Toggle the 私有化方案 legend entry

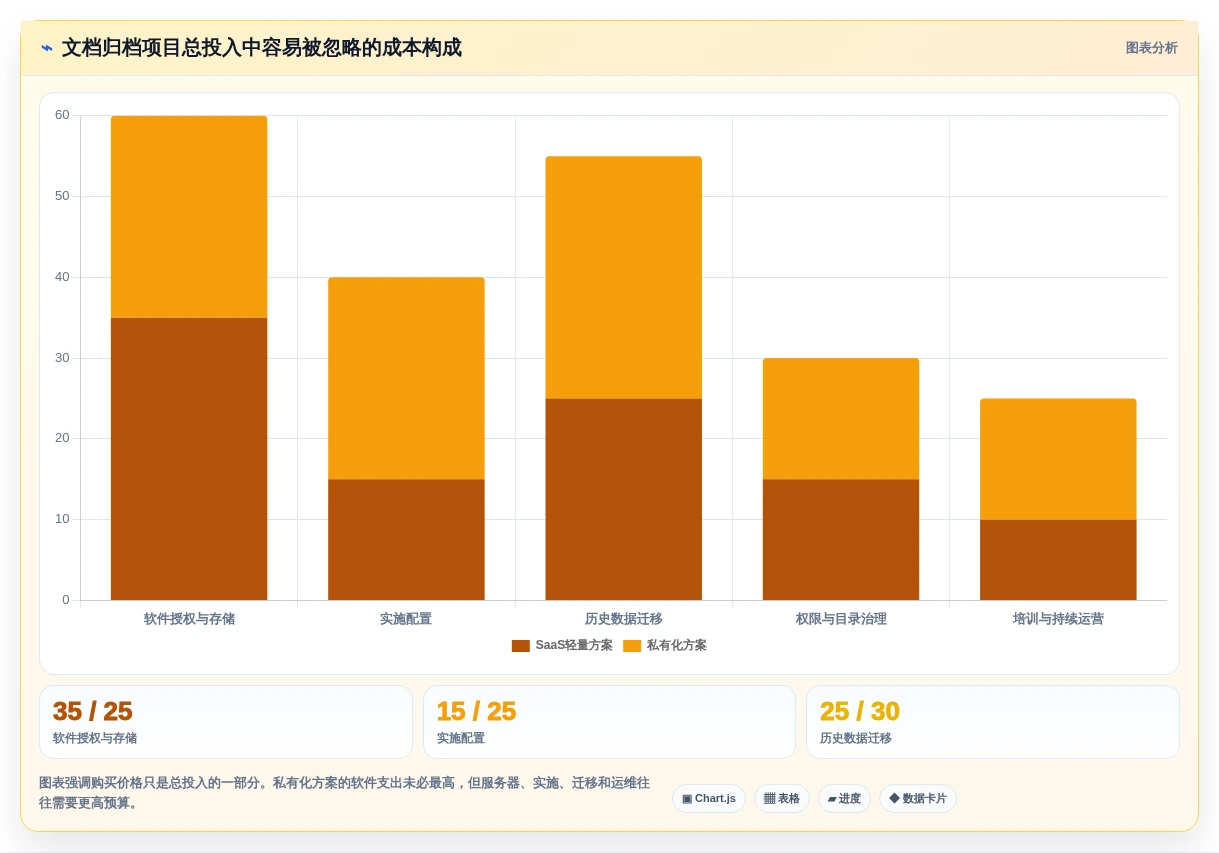665,646
